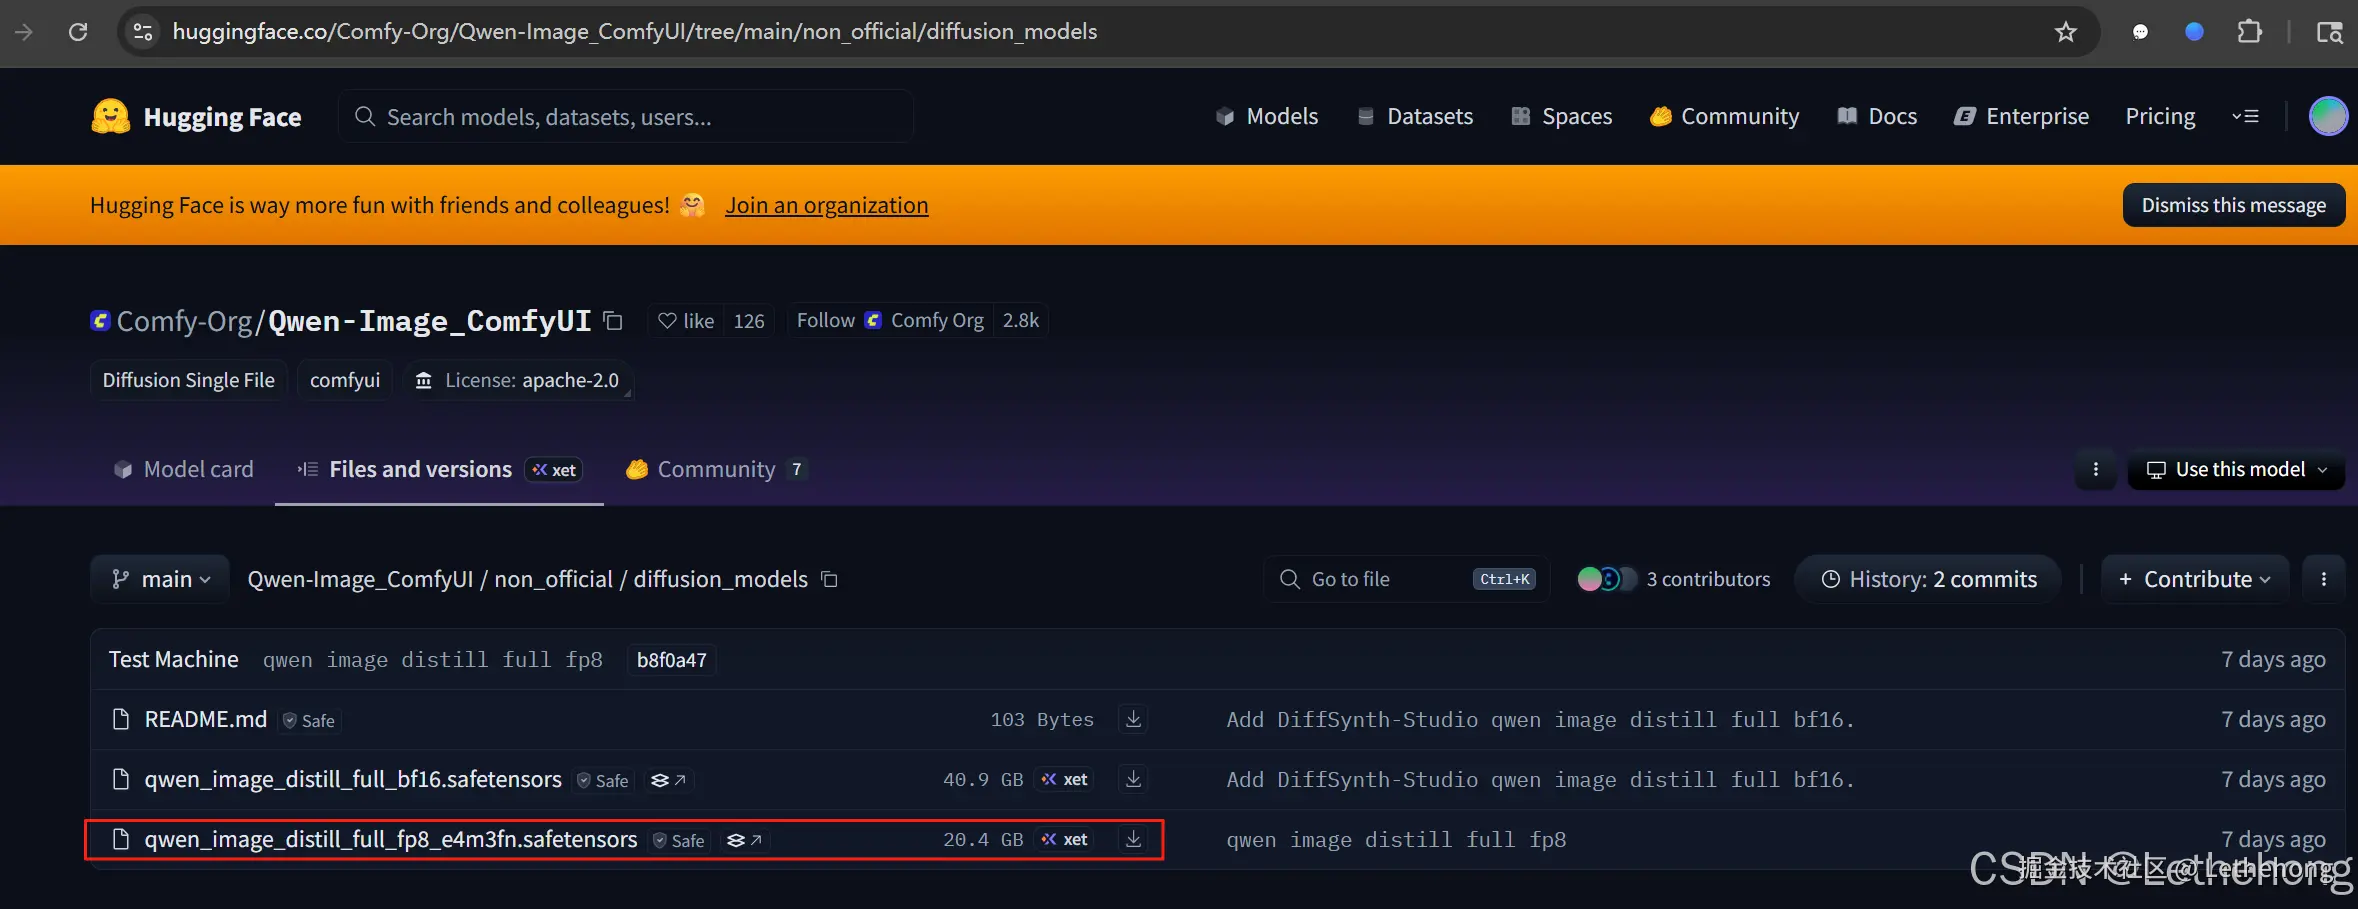Open the model's three-dot options menu
Screen dimensions: 2358x909
2096,469
